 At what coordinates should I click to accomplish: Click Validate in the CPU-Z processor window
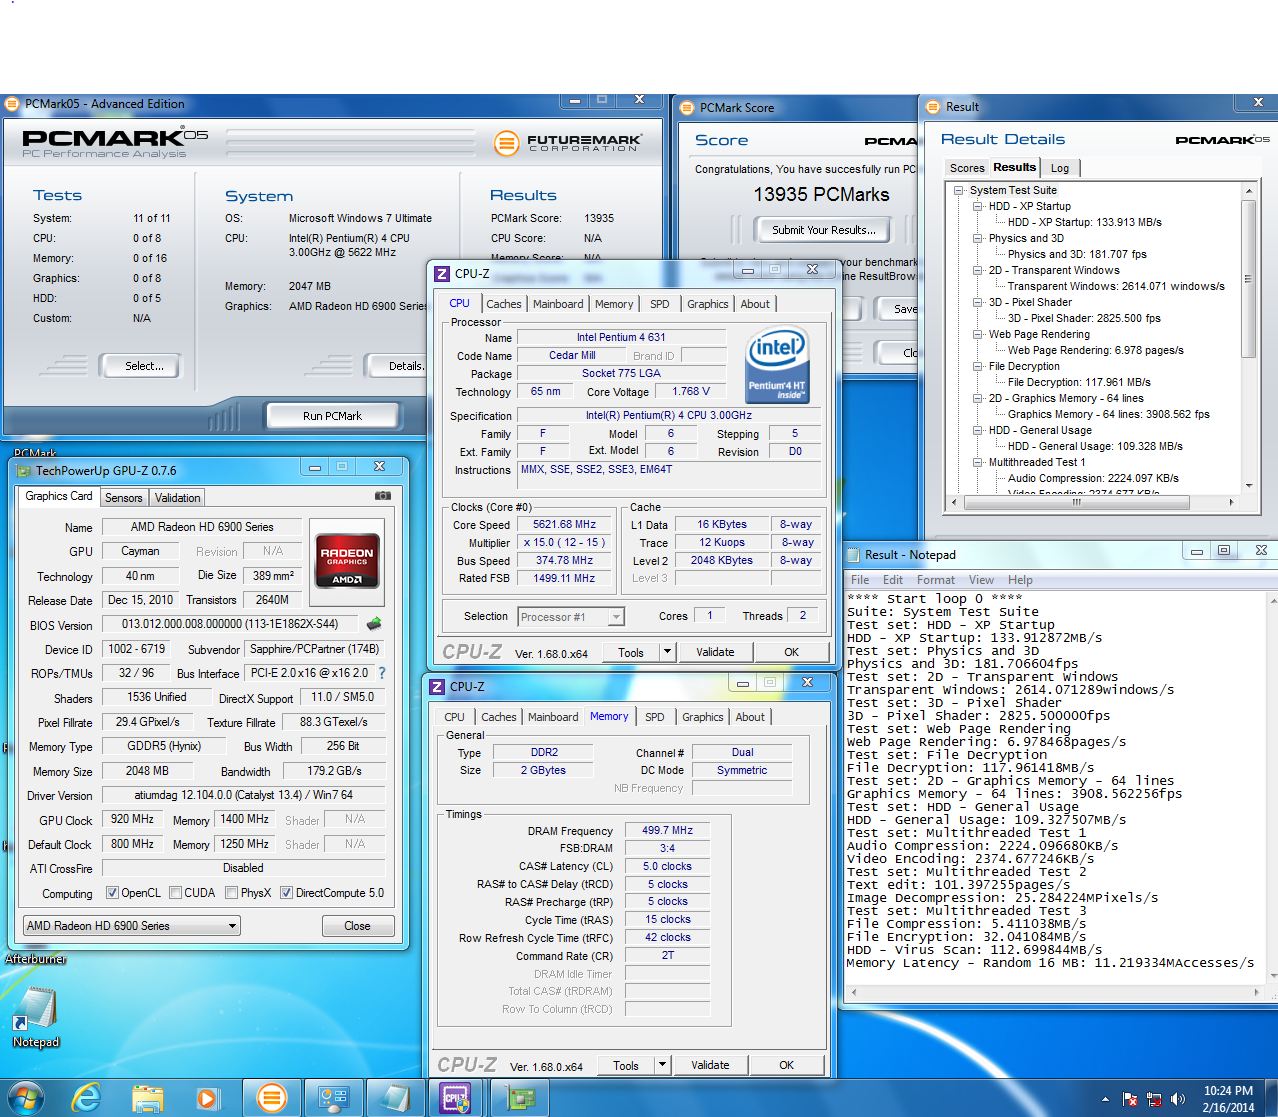pos(715,652)
